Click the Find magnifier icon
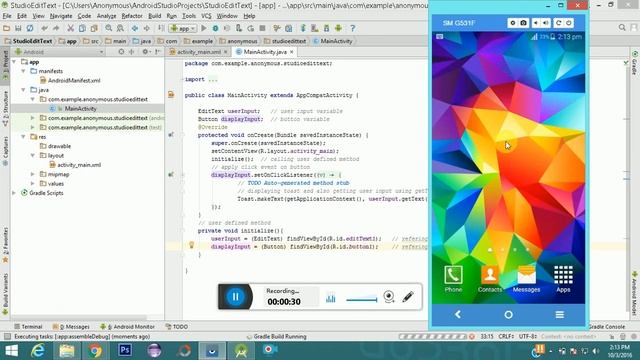Image resolution: width=640 pixels, height=360 pixels. click(109, 28)
